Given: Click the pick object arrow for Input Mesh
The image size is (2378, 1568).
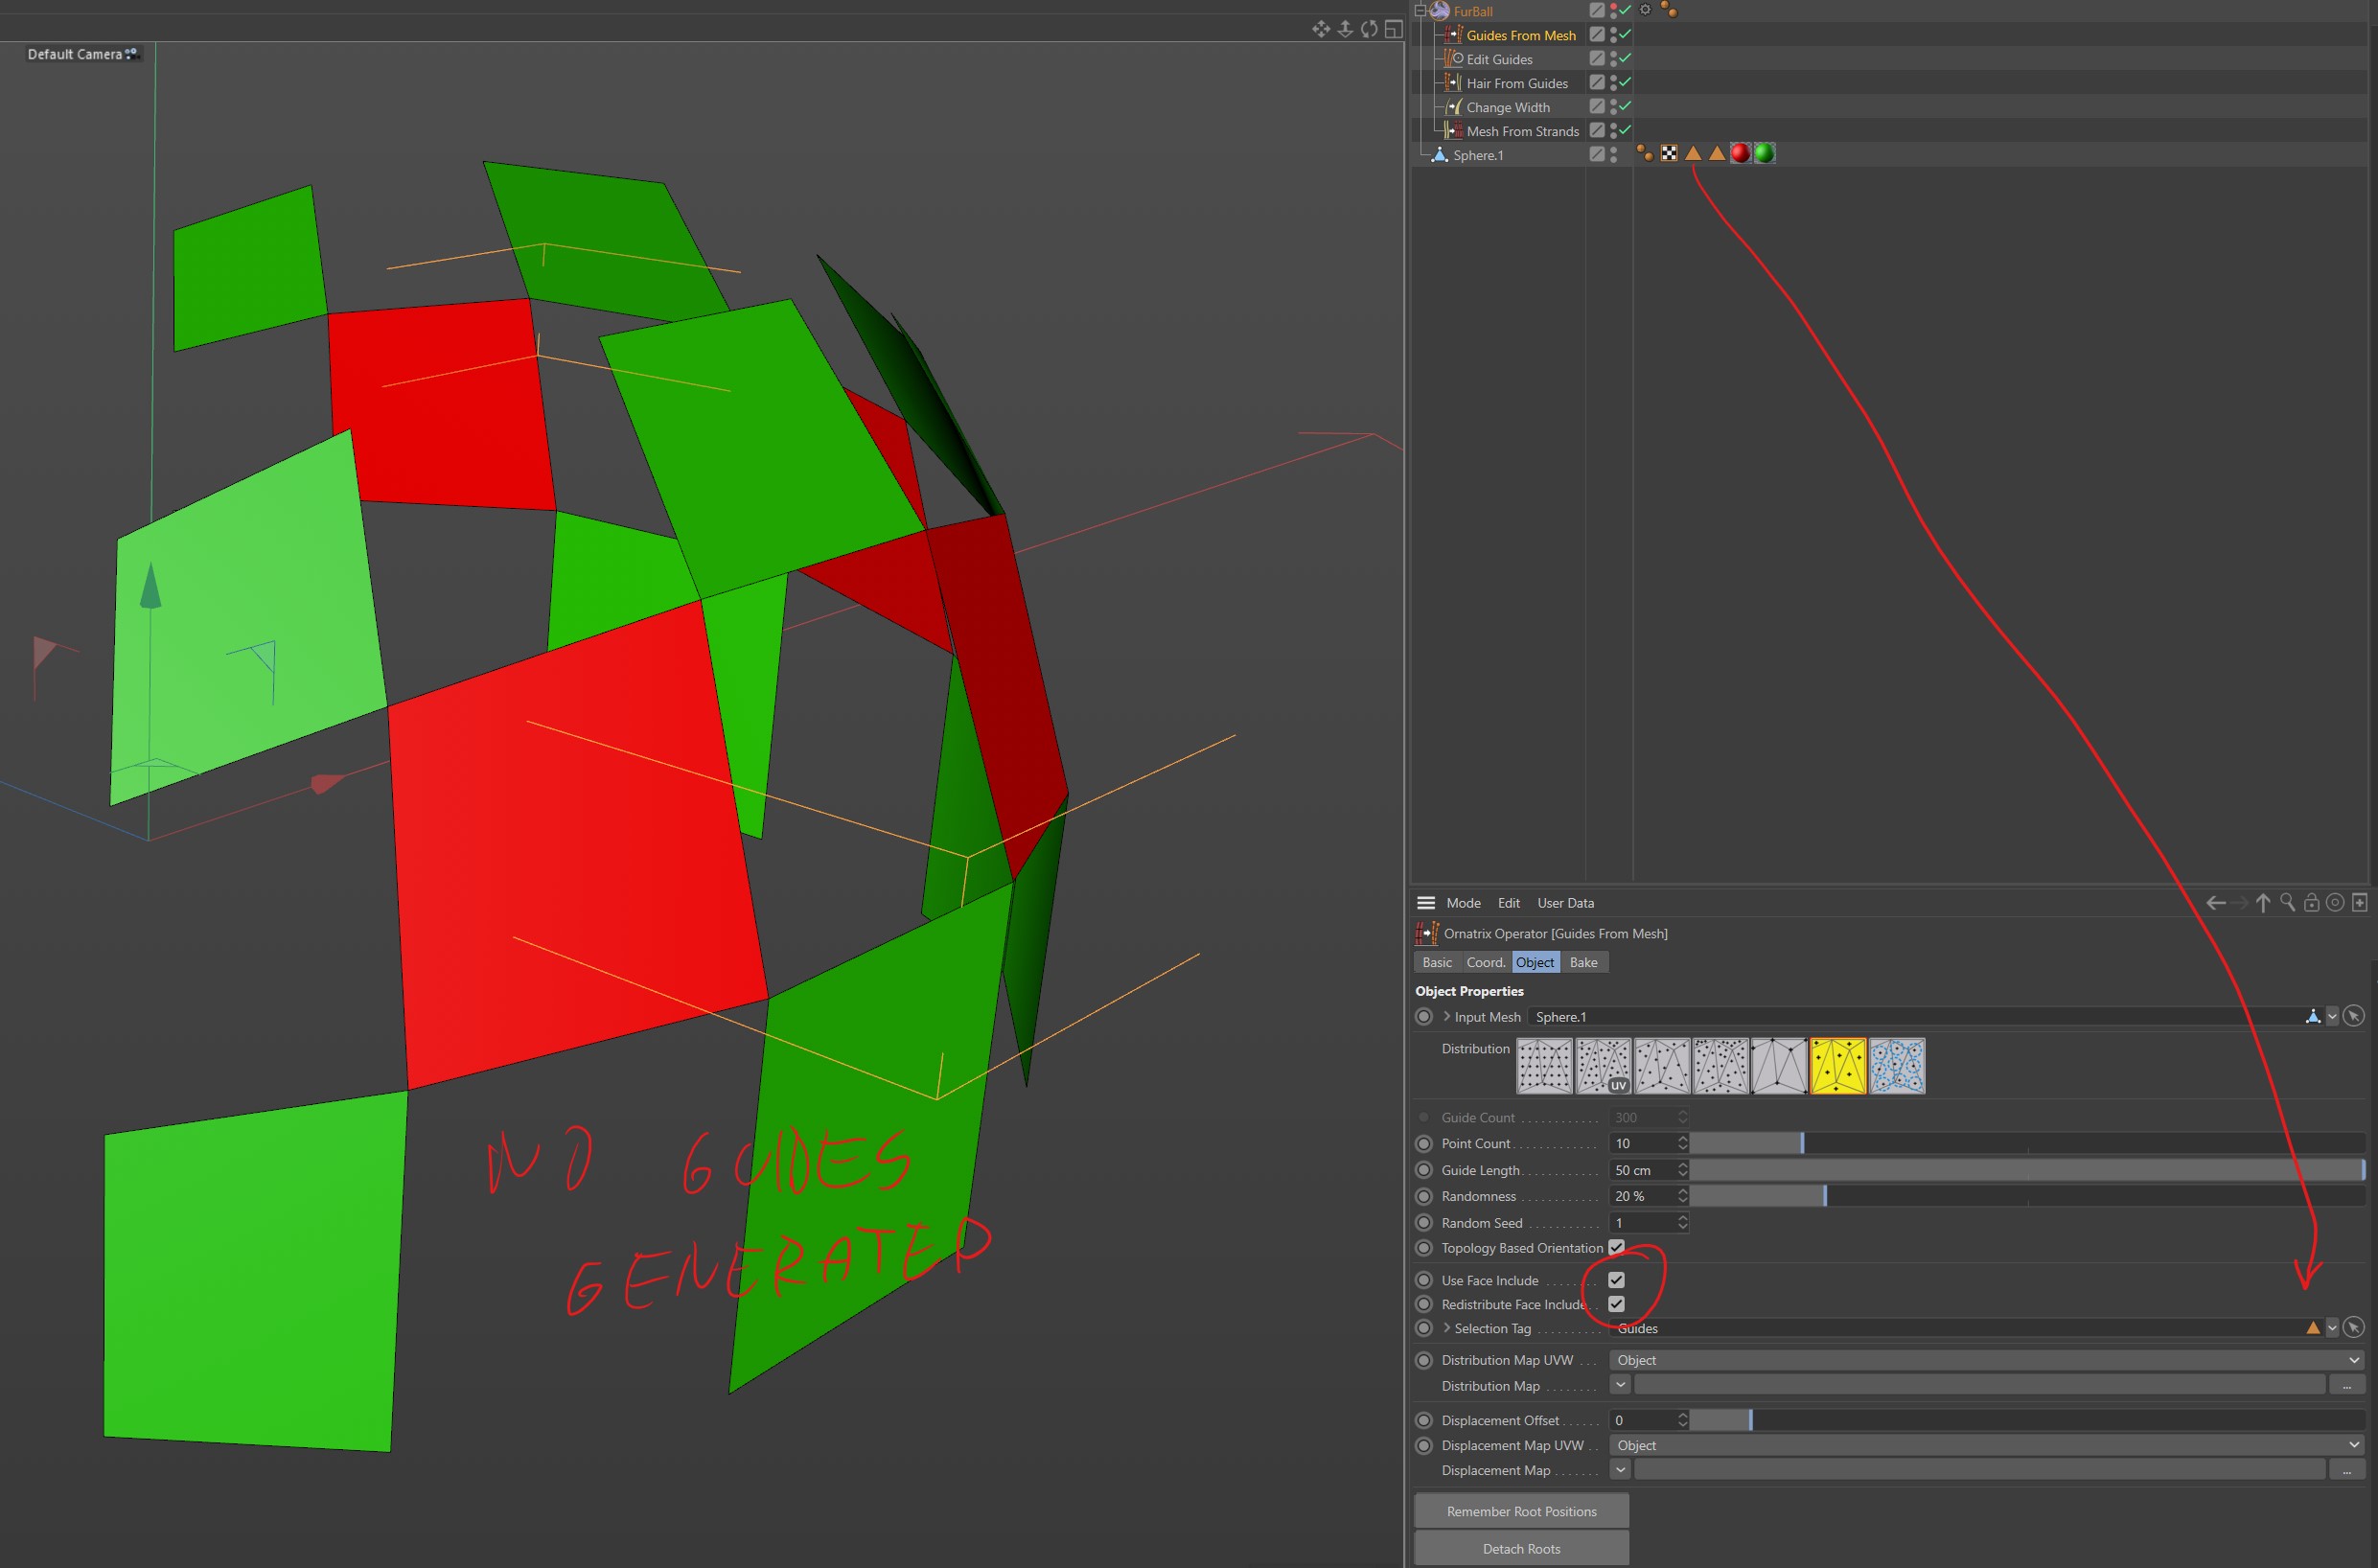Looking at the screenshot, I should tap(2354, 1017).
